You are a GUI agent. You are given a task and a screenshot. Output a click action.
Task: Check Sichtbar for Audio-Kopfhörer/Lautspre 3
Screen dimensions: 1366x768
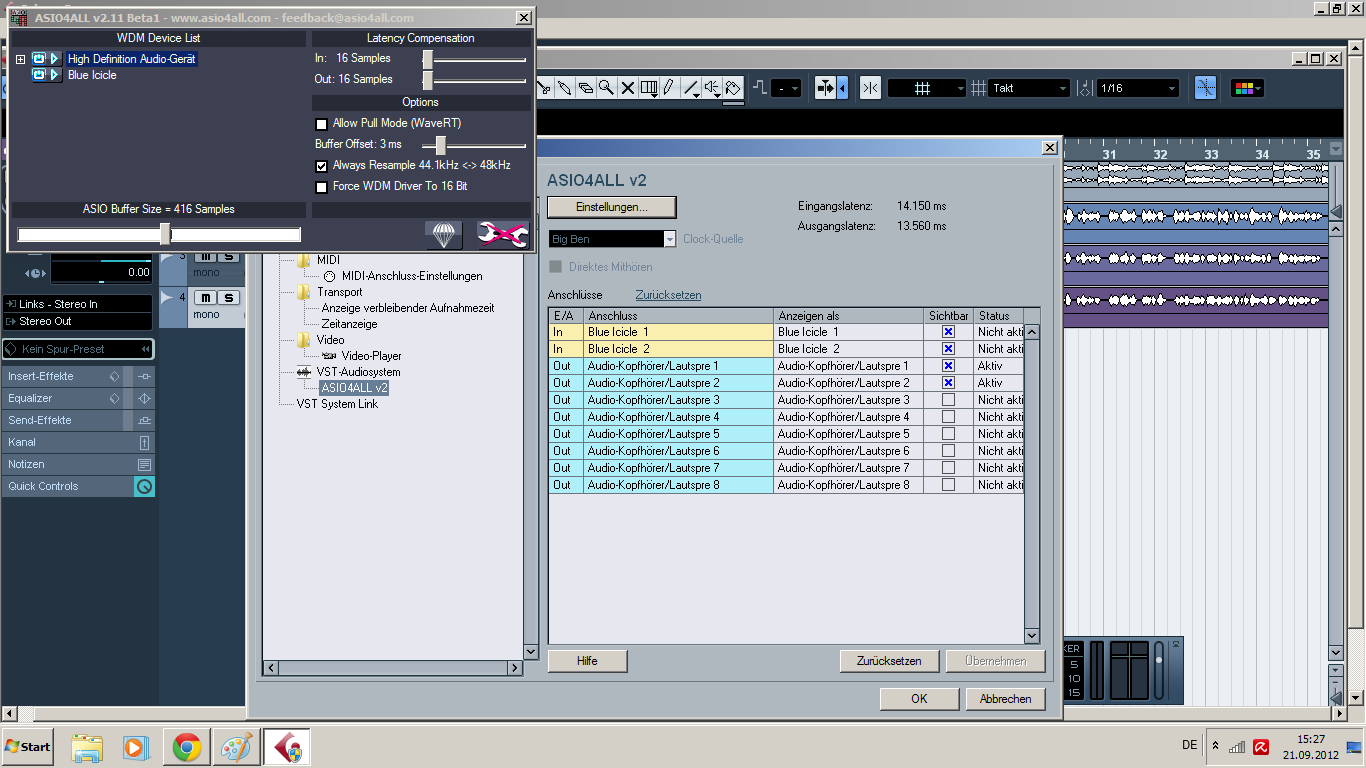point(948,400)
